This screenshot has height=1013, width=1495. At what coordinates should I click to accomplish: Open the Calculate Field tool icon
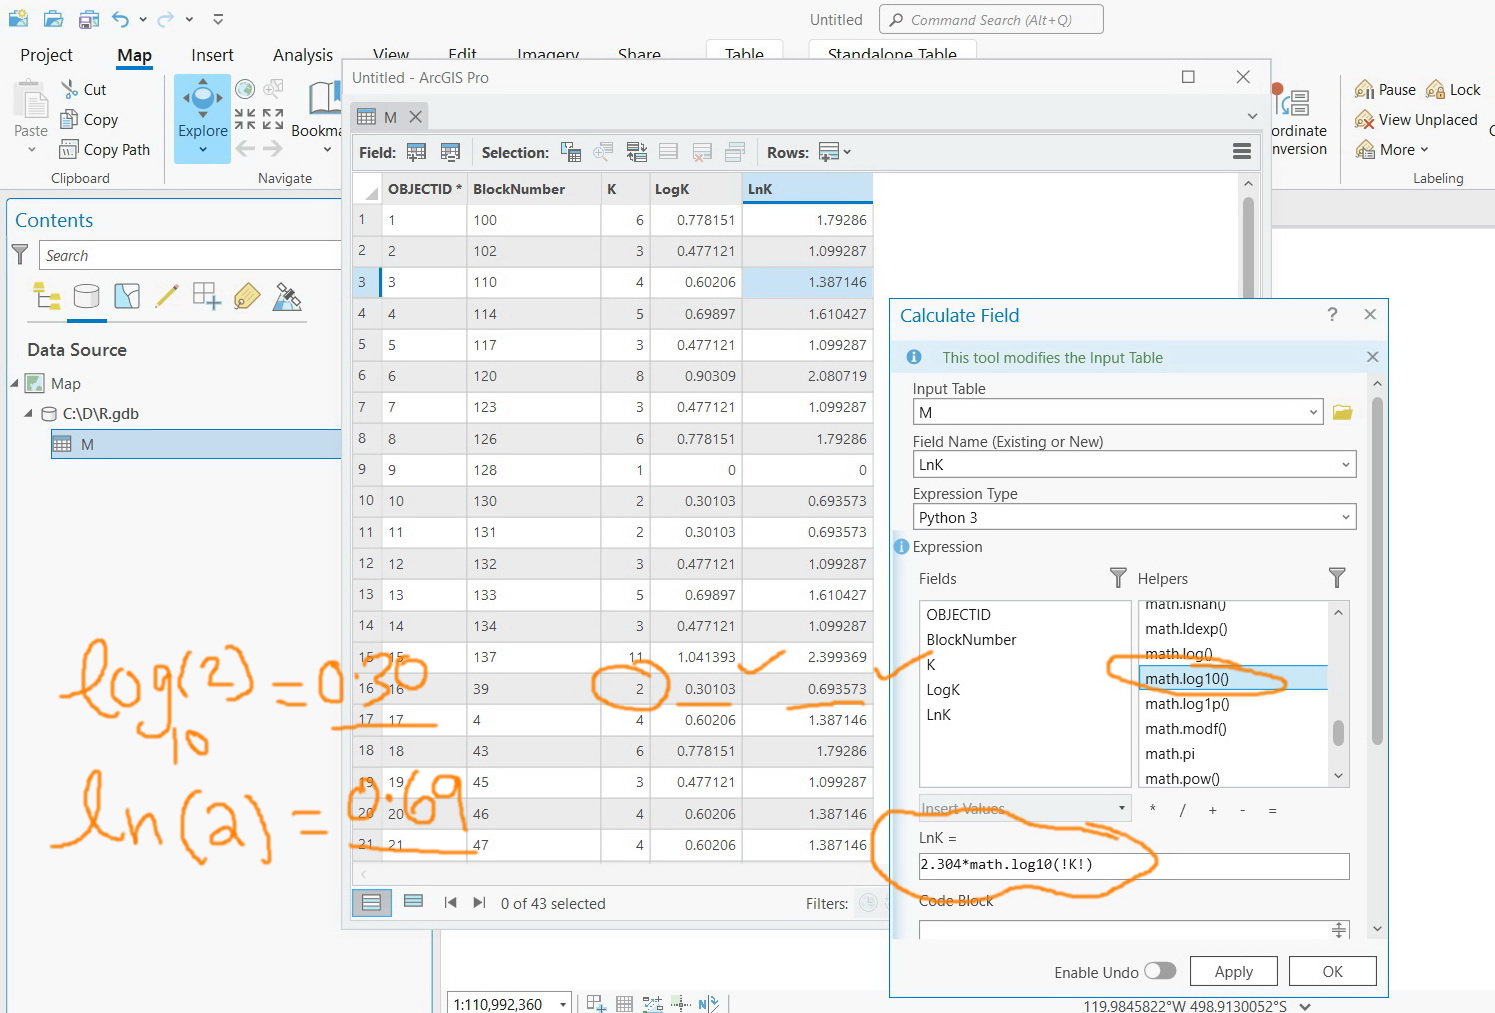tap(451, 151)
